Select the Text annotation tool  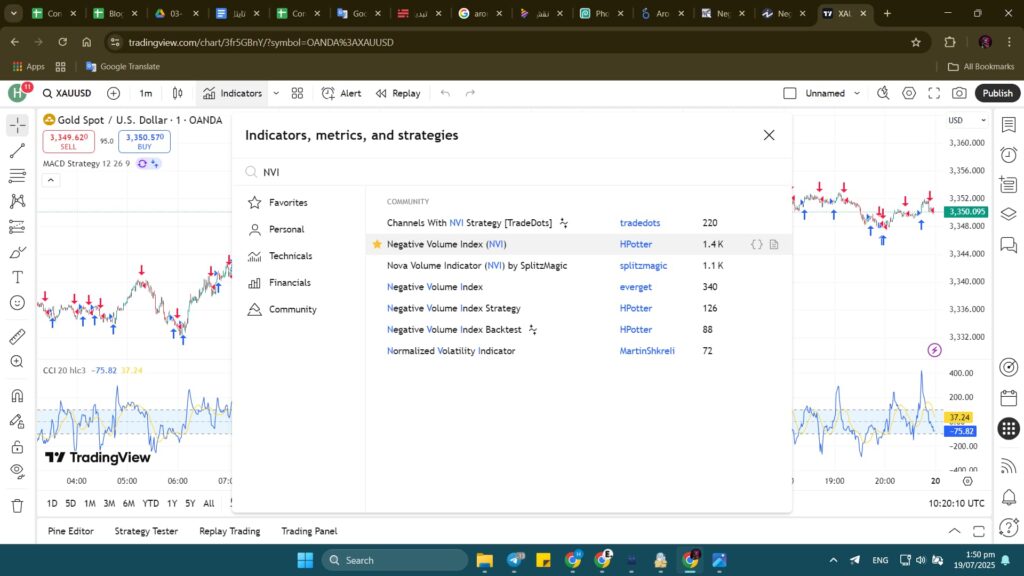pyautogui.click(x=18, y=278)
